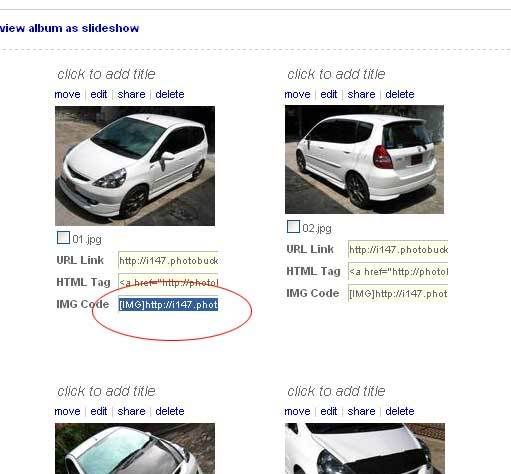Add title to the 02.jpg photo
Screen dimensions: 511x474
336,74
